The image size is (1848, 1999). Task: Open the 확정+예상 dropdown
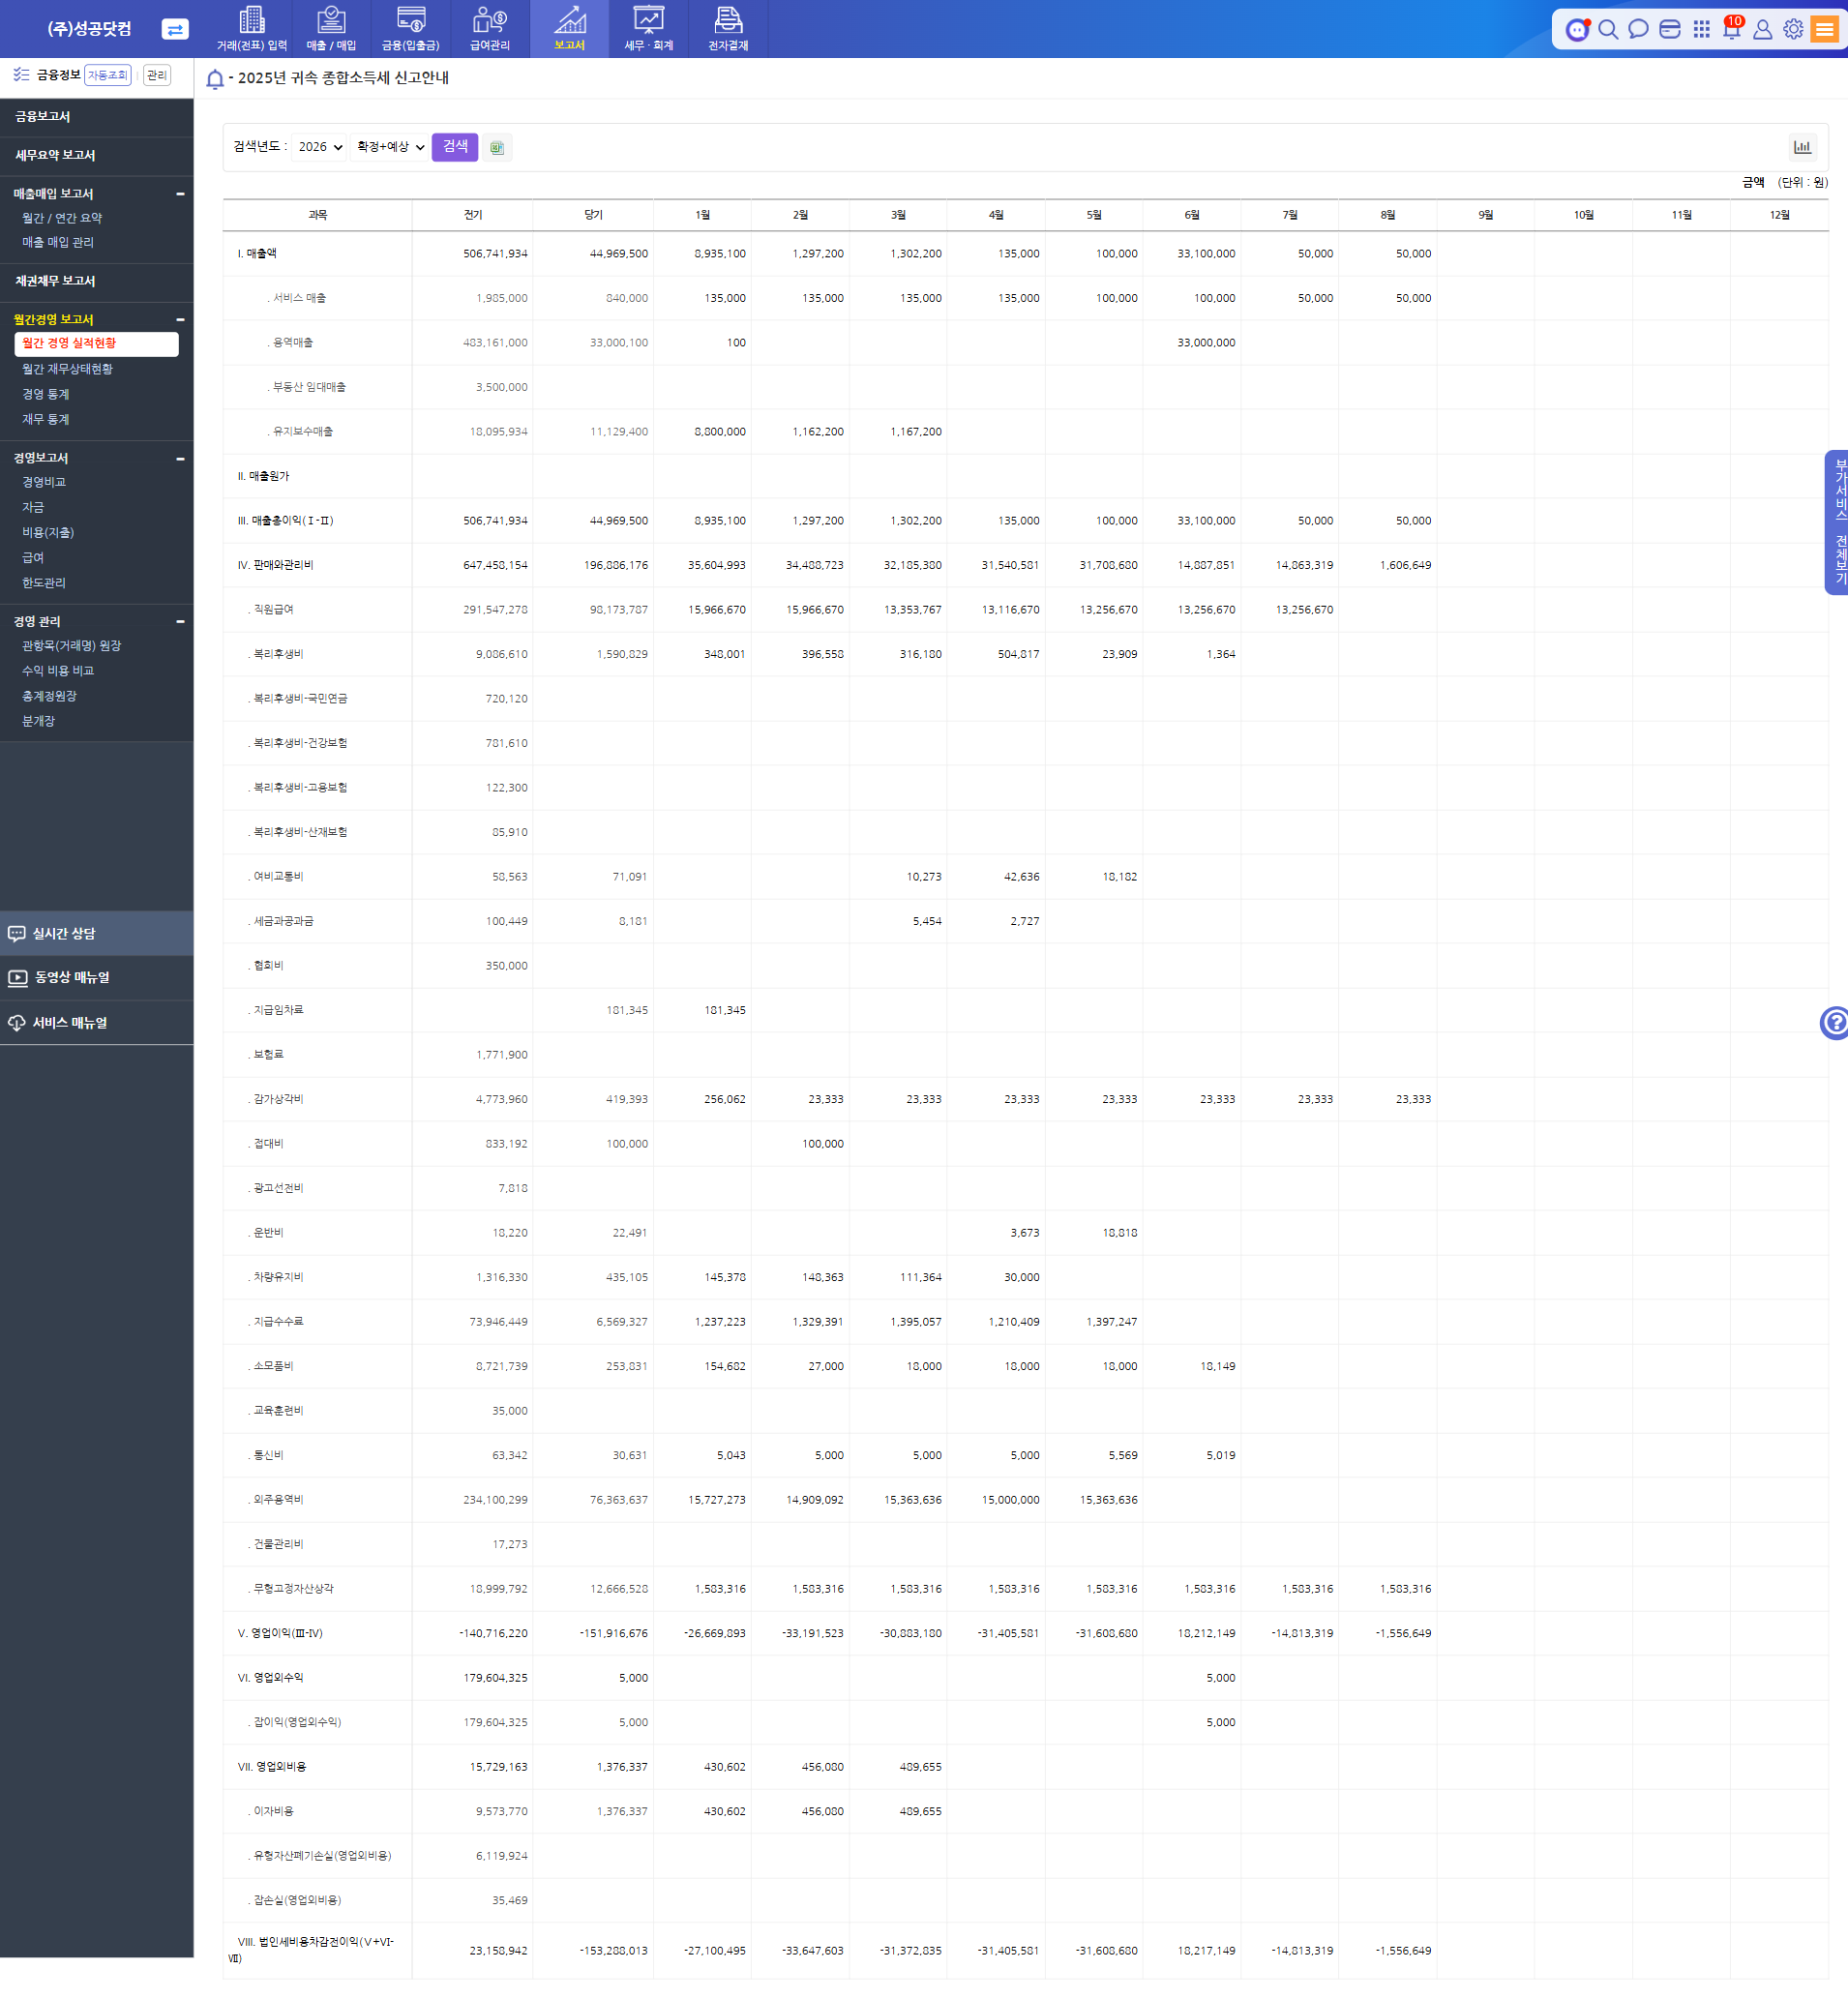pyautogui.click(x=391, y=147)
